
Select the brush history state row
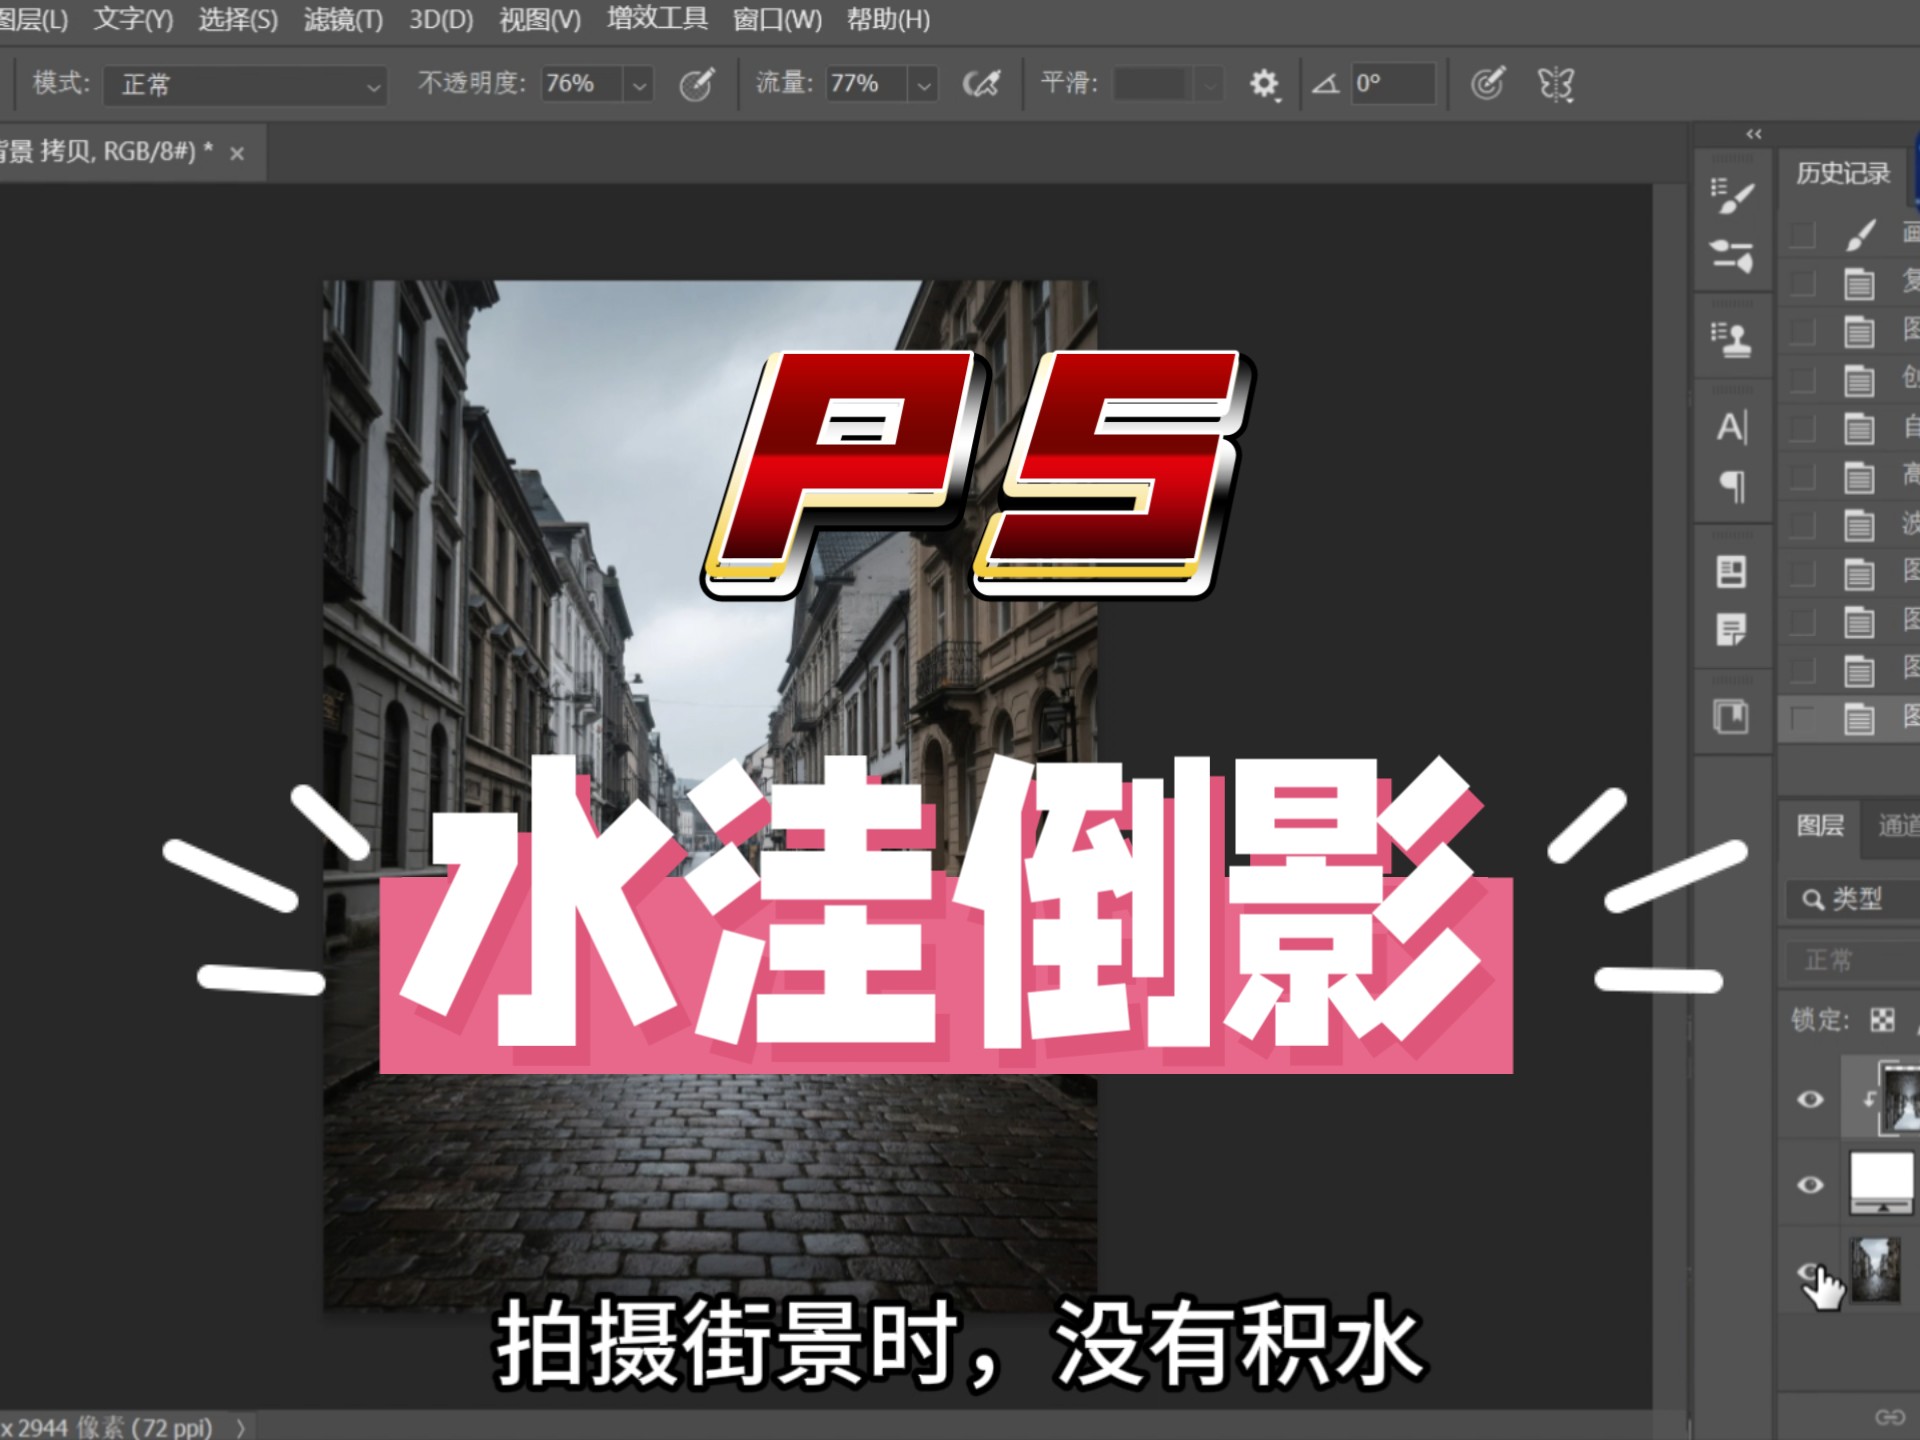tap(1850, 234)
